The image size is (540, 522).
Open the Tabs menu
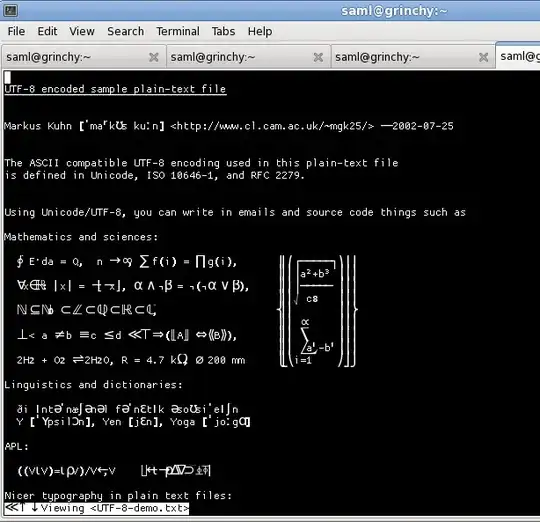[223, 31]
